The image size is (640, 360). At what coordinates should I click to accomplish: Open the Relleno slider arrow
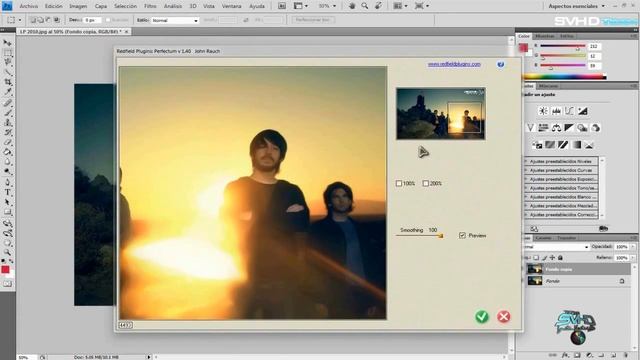coord(633,258)
